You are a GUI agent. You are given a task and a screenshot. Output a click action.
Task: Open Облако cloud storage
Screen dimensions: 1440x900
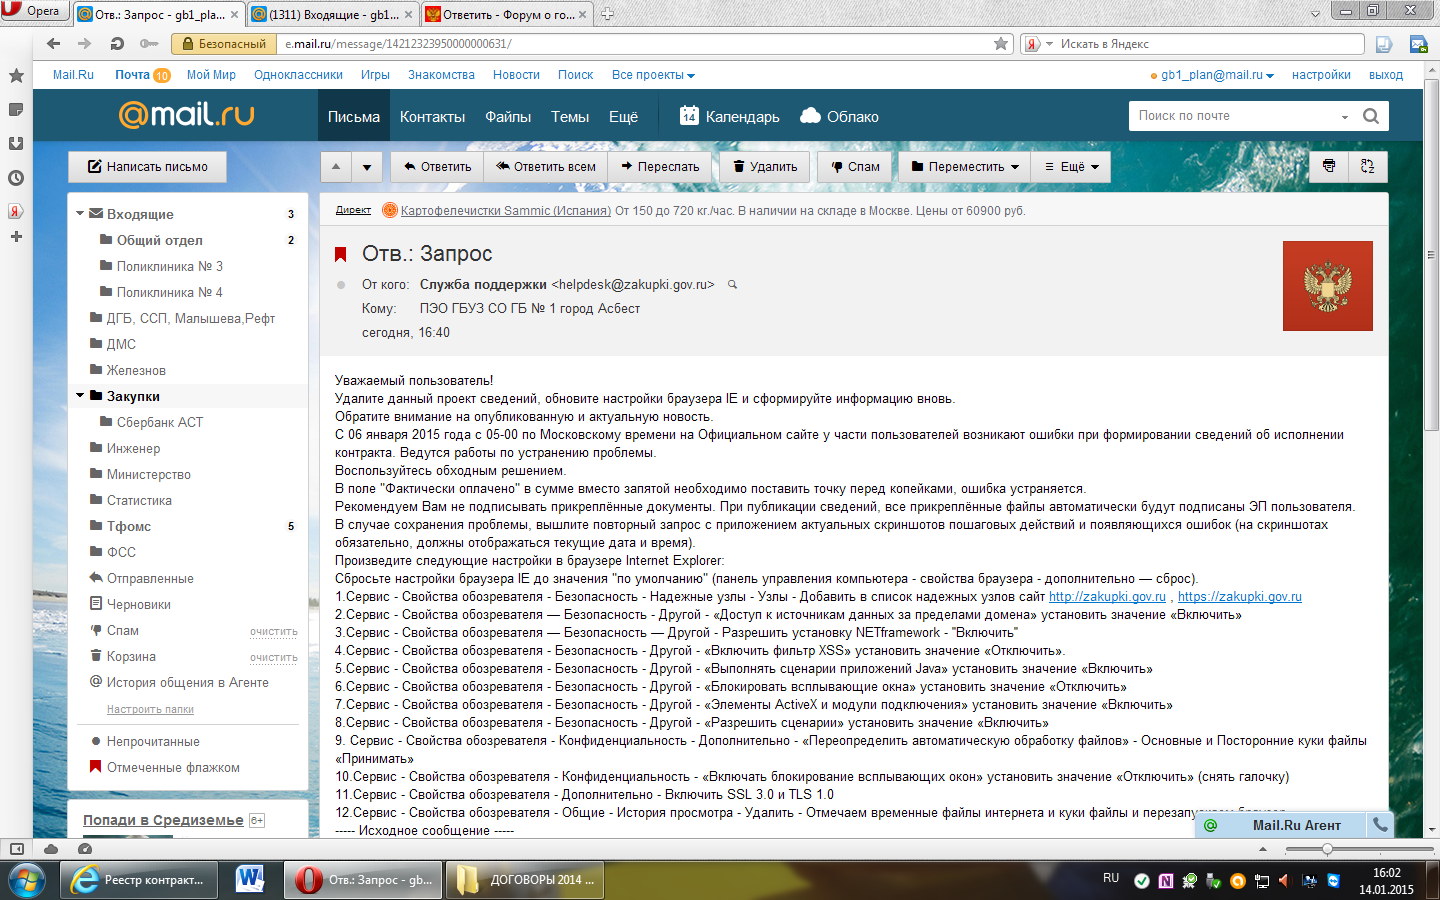point(839,116)
